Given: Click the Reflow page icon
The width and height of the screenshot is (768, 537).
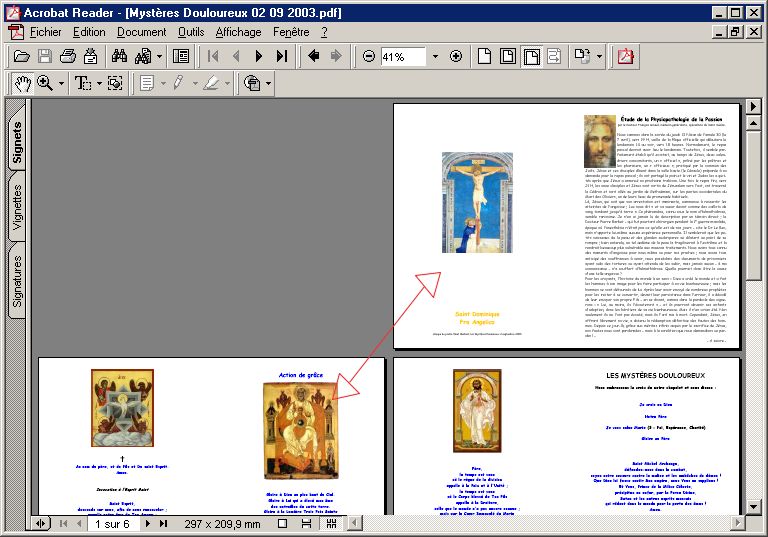Looking at the screenshot, I should click(x=554, y=56).
